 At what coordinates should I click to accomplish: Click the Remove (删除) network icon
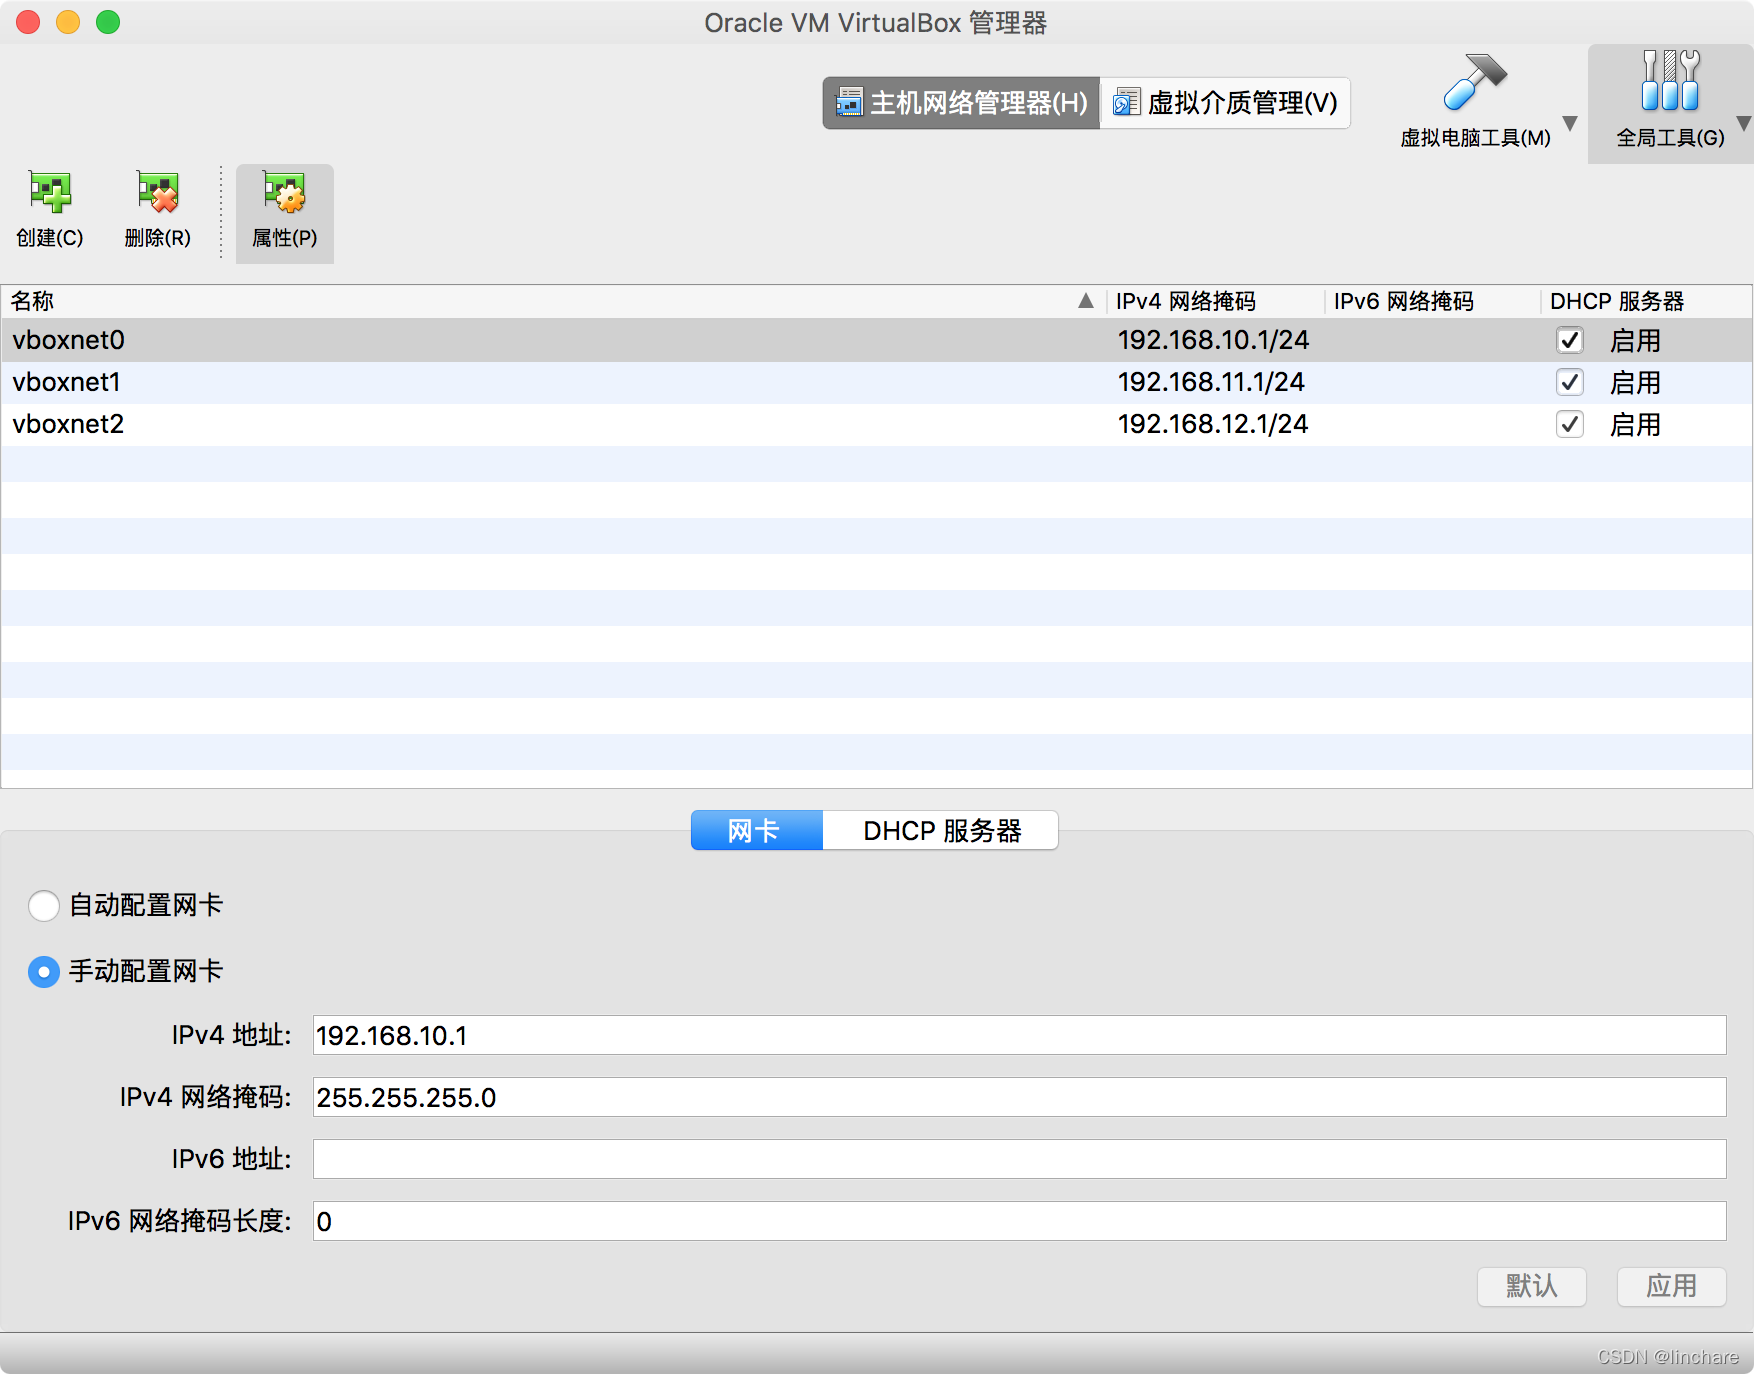tap(158, 192)
